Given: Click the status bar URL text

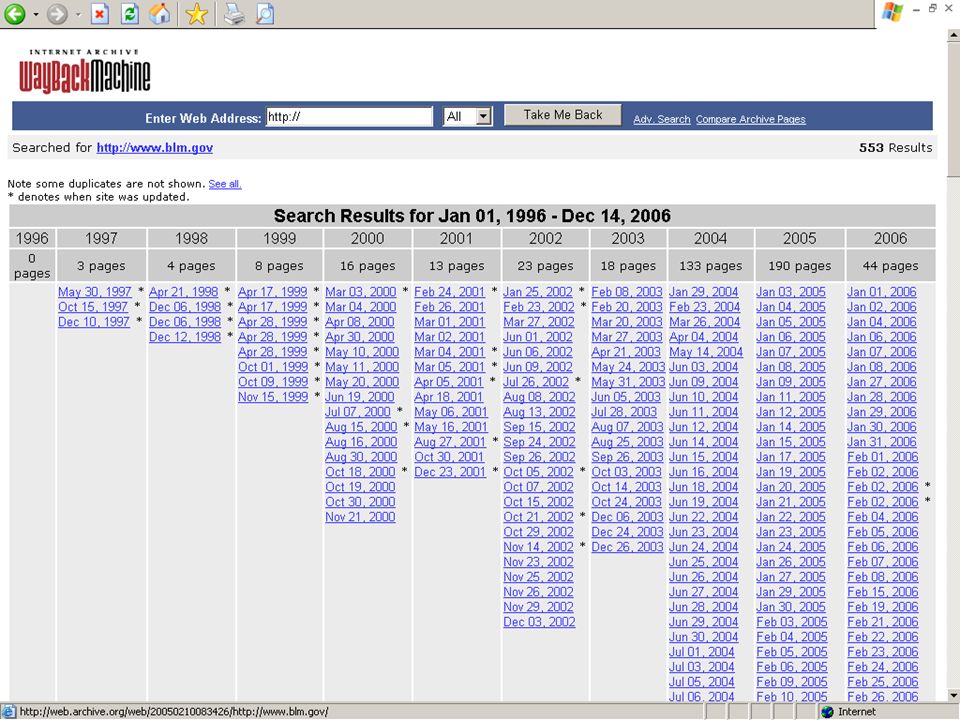Looking at the screenshot, I should coord(174,712).
